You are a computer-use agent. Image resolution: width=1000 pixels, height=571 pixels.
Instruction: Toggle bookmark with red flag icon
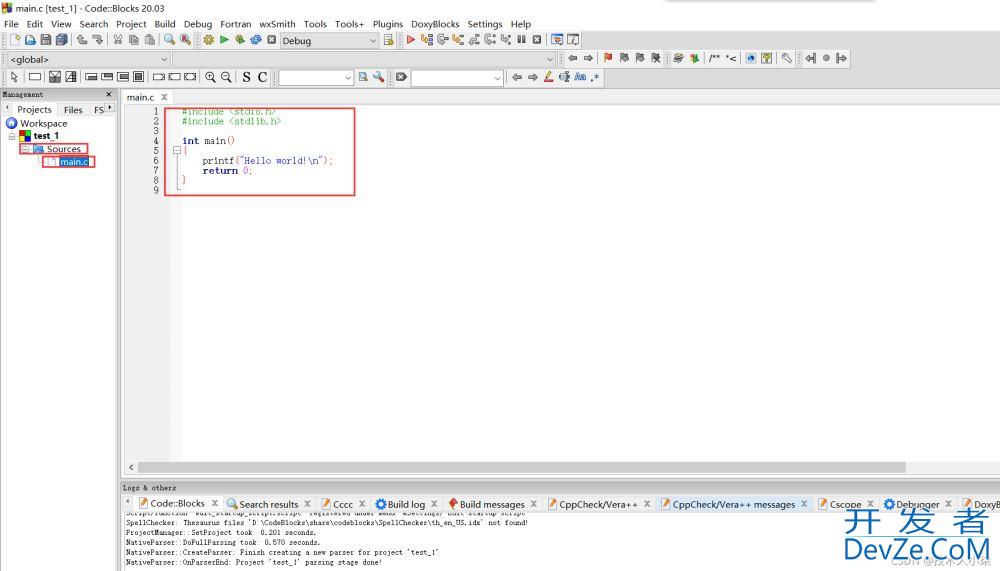point(608,58)
